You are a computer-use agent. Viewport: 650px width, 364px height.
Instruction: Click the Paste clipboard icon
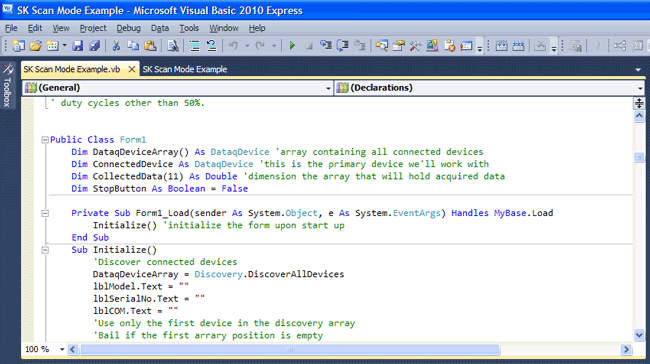point(150,46)
